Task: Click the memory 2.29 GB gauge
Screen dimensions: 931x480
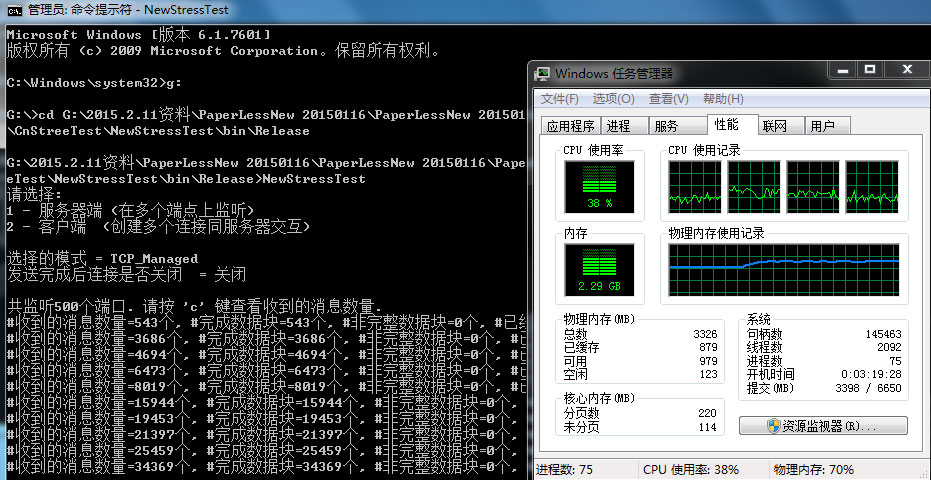Action: pos(600,270)
